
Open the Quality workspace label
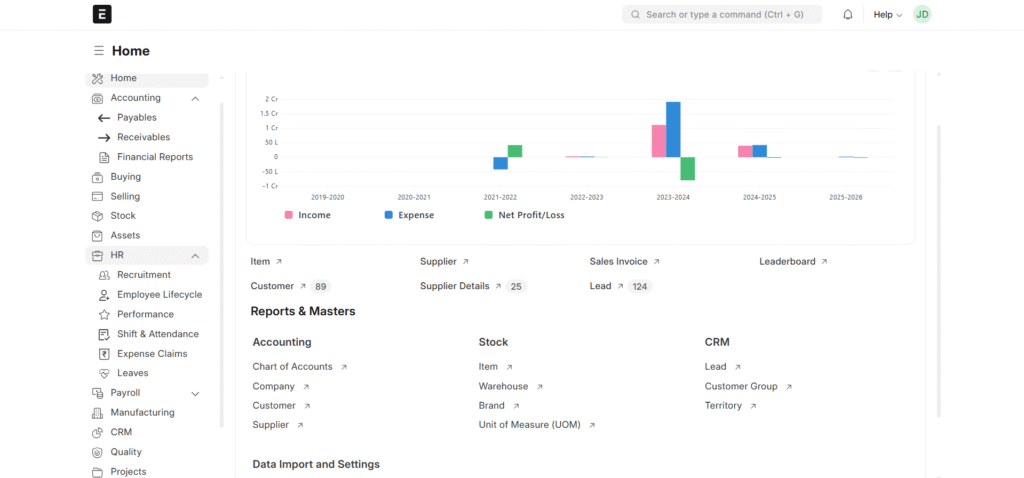[126, 451]
